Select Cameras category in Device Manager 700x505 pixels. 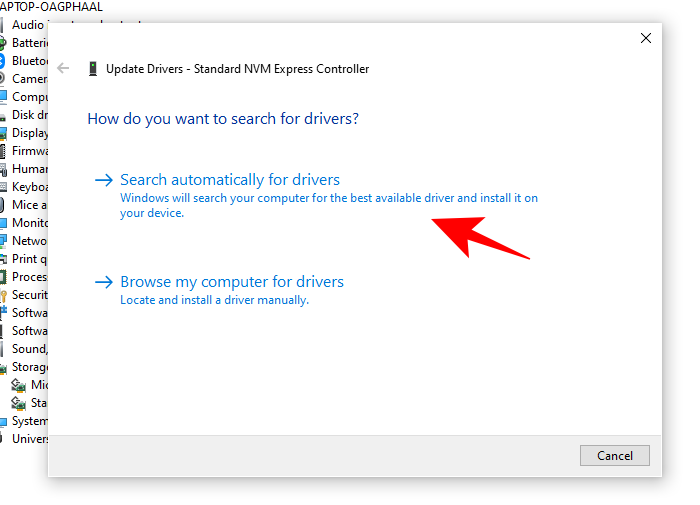click(30, 79)
